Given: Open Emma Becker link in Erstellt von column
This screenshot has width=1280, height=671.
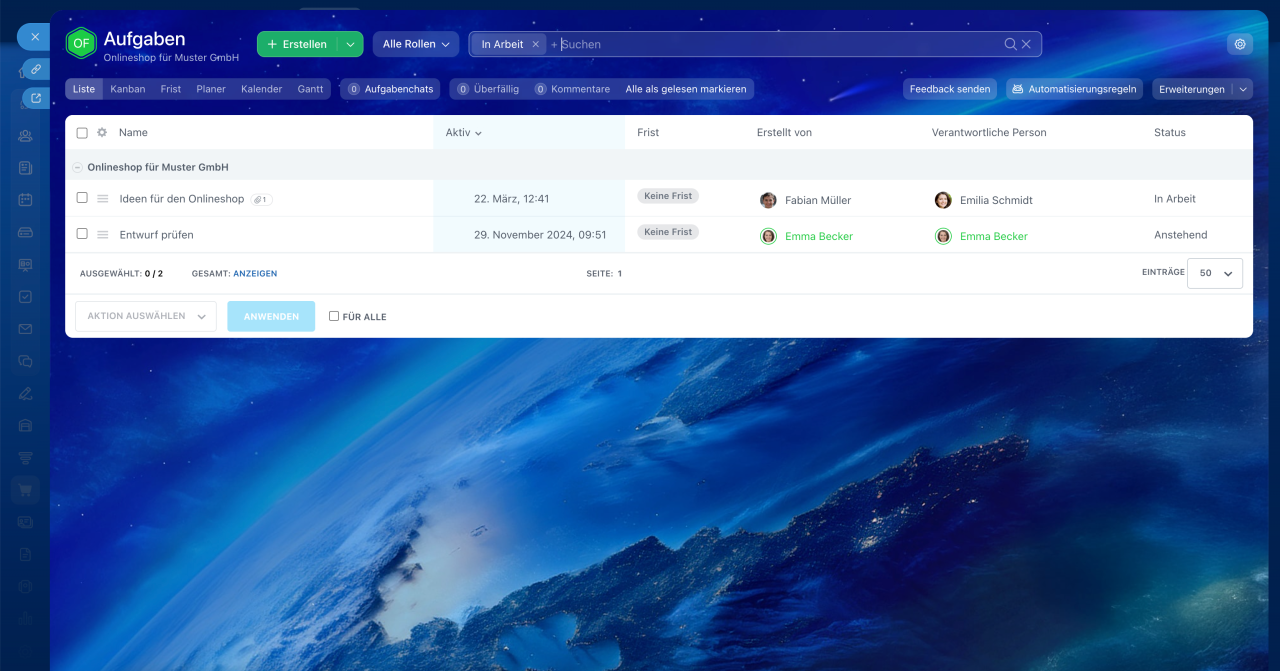Looking at the screenshot, I should pos(819,237).
